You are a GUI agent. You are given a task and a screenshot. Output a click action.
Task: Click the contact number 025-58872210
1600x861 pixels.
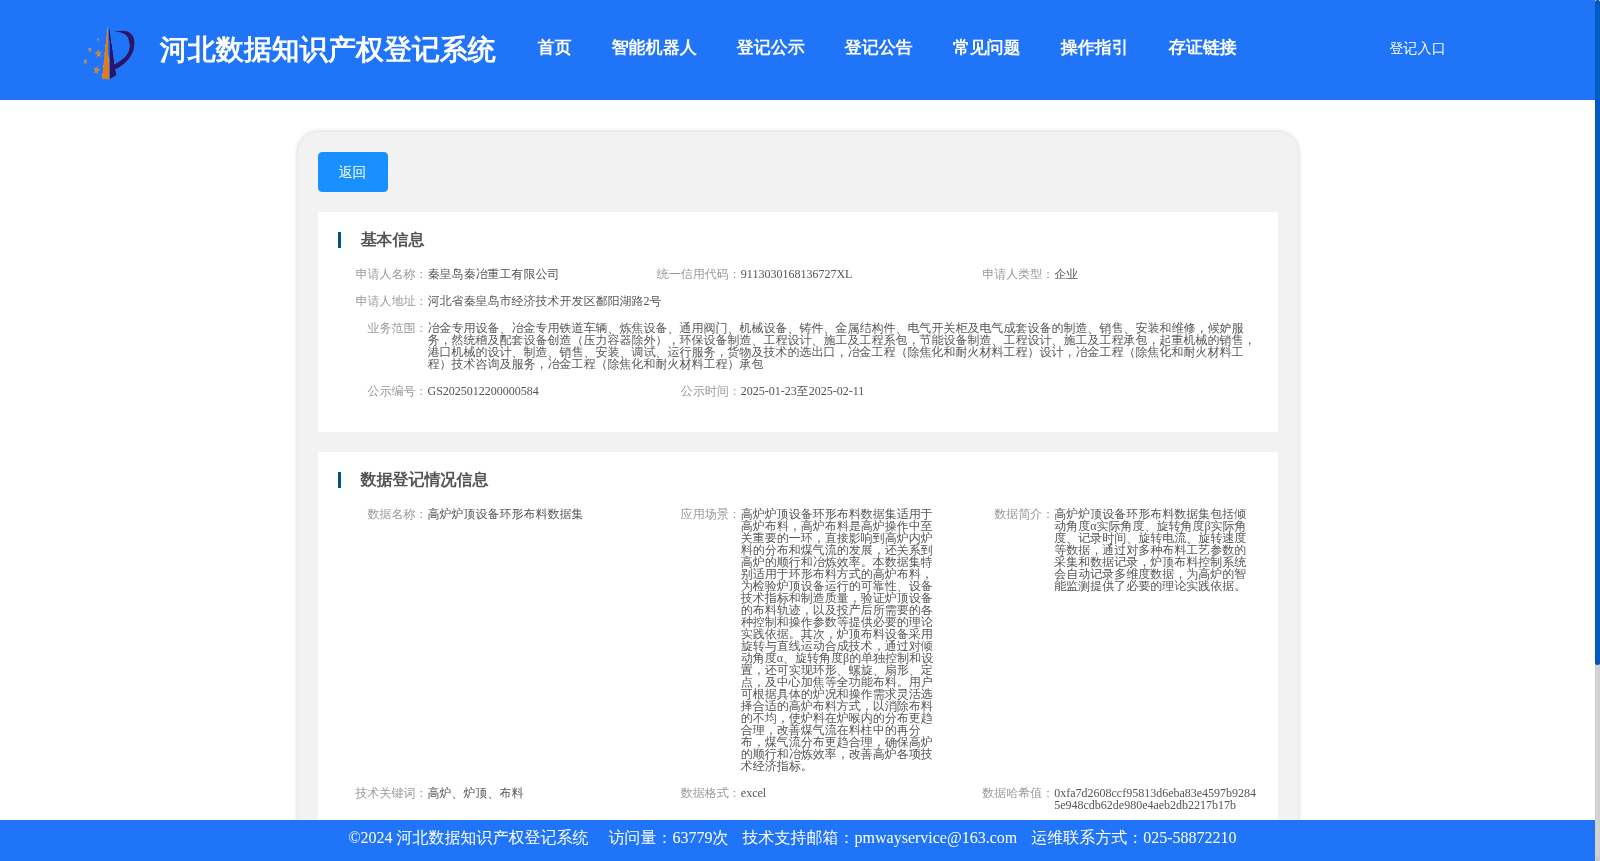point(1189,838)
